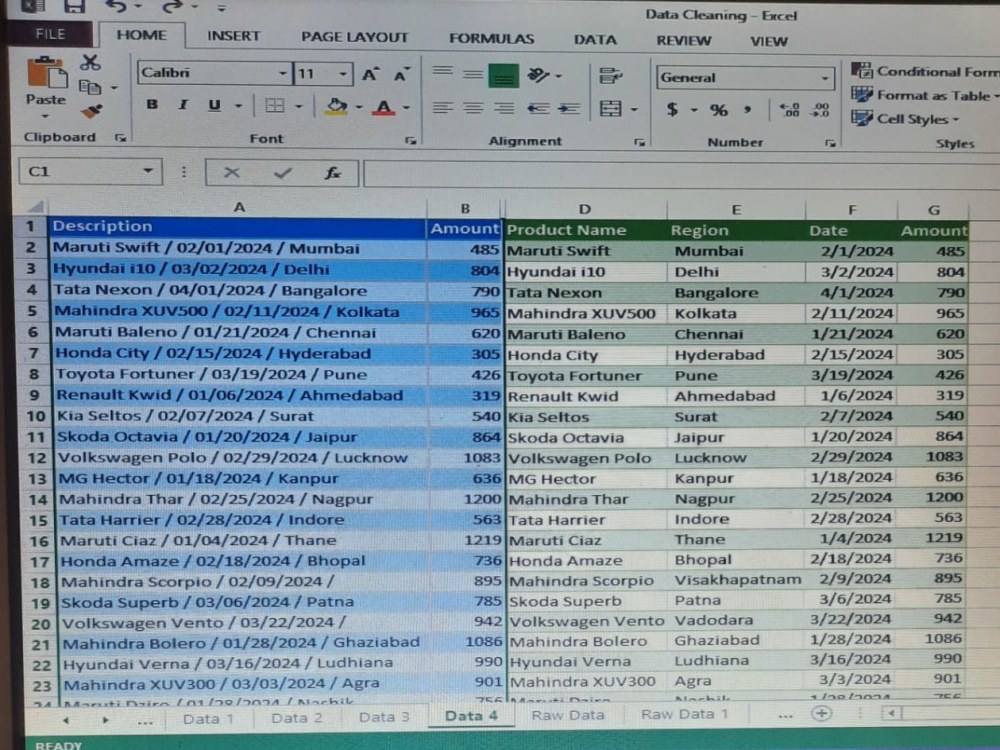Click the formula bar Cancel X button

[232, 172]
